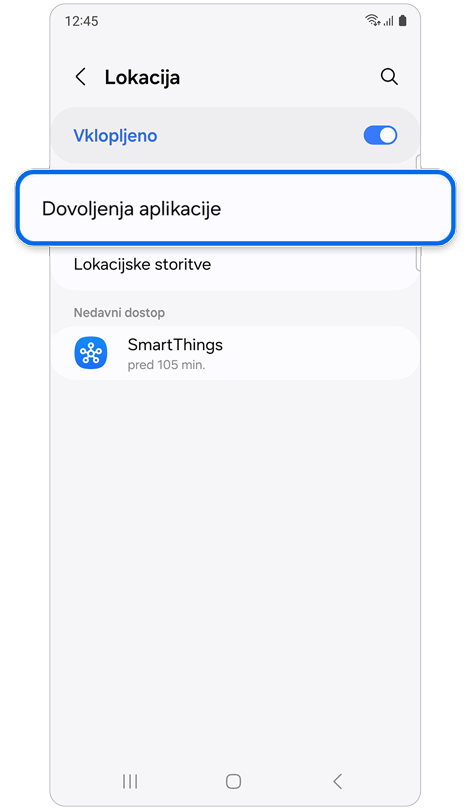Viewport: 470px width, 810px height.
Task: Tap the pred 105 min. timestamp
Action: [166, 365]
